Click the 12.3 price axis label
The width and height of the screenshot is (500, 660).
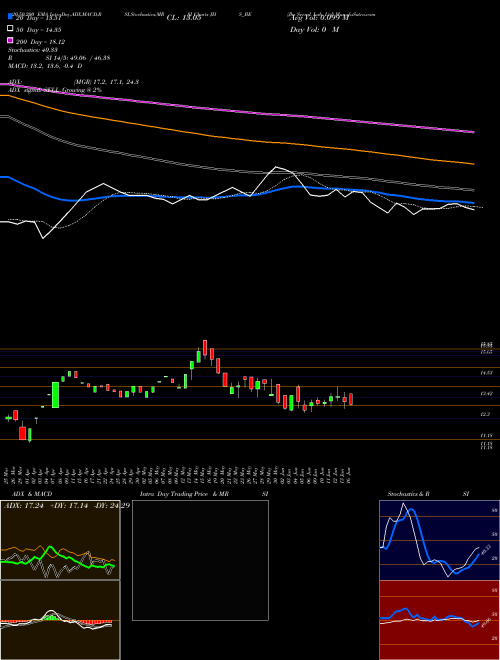485,415
